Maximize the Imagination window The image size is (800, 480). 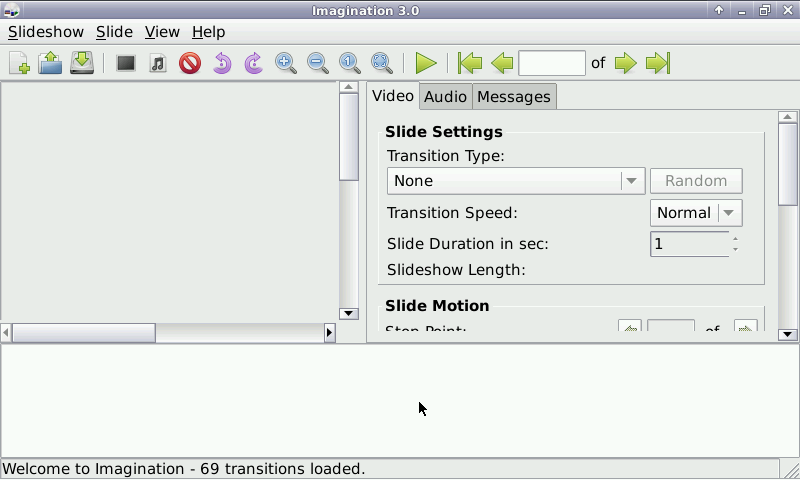764,10
